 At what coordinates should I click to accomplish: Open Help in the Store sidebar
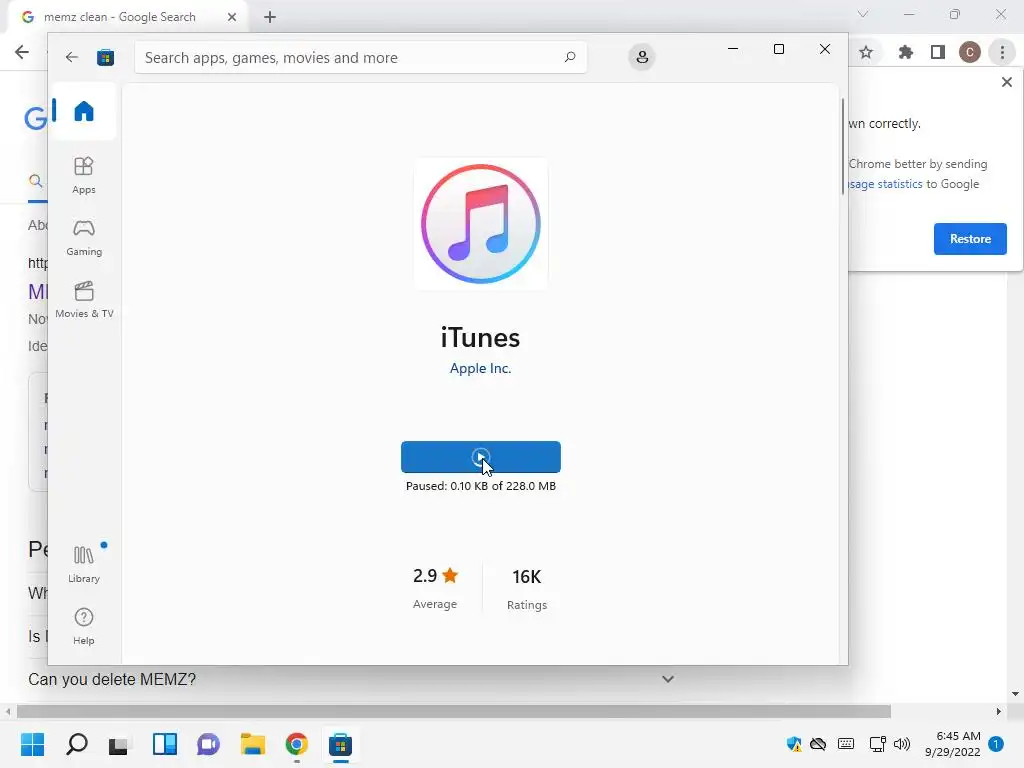pyautogui.click(x=84, y=626)
